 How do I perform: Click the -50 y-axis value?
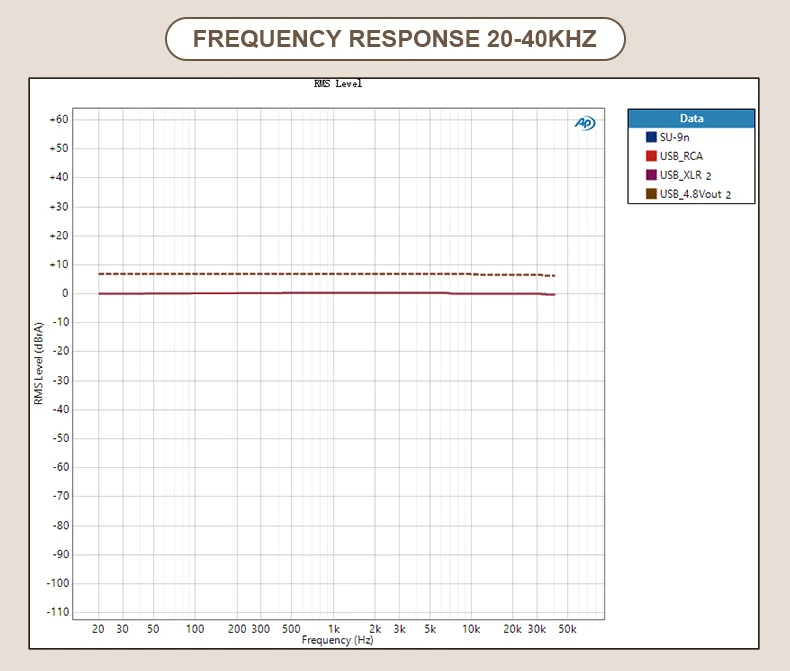coord(60,438)
